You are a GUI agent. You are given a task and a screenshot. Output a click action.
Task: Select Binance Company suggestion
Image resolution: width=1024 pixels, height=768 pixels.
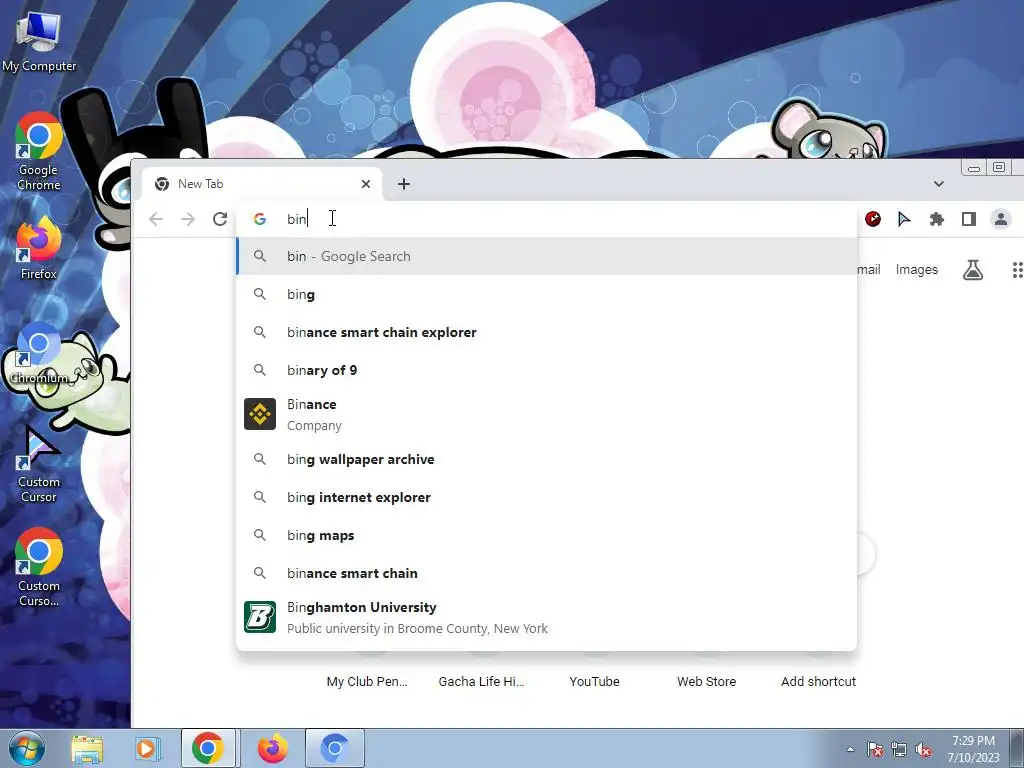pos(547,415)
